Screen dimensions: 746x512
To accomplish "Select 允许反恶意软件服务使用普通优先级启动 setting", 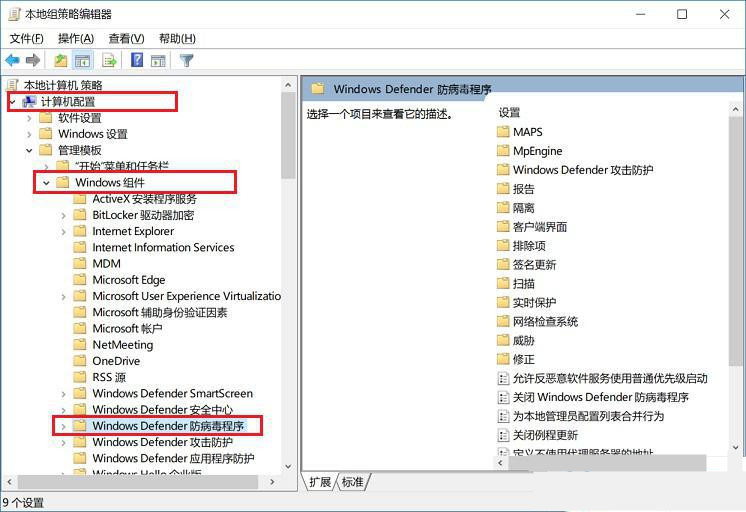I will coord(602,378).
